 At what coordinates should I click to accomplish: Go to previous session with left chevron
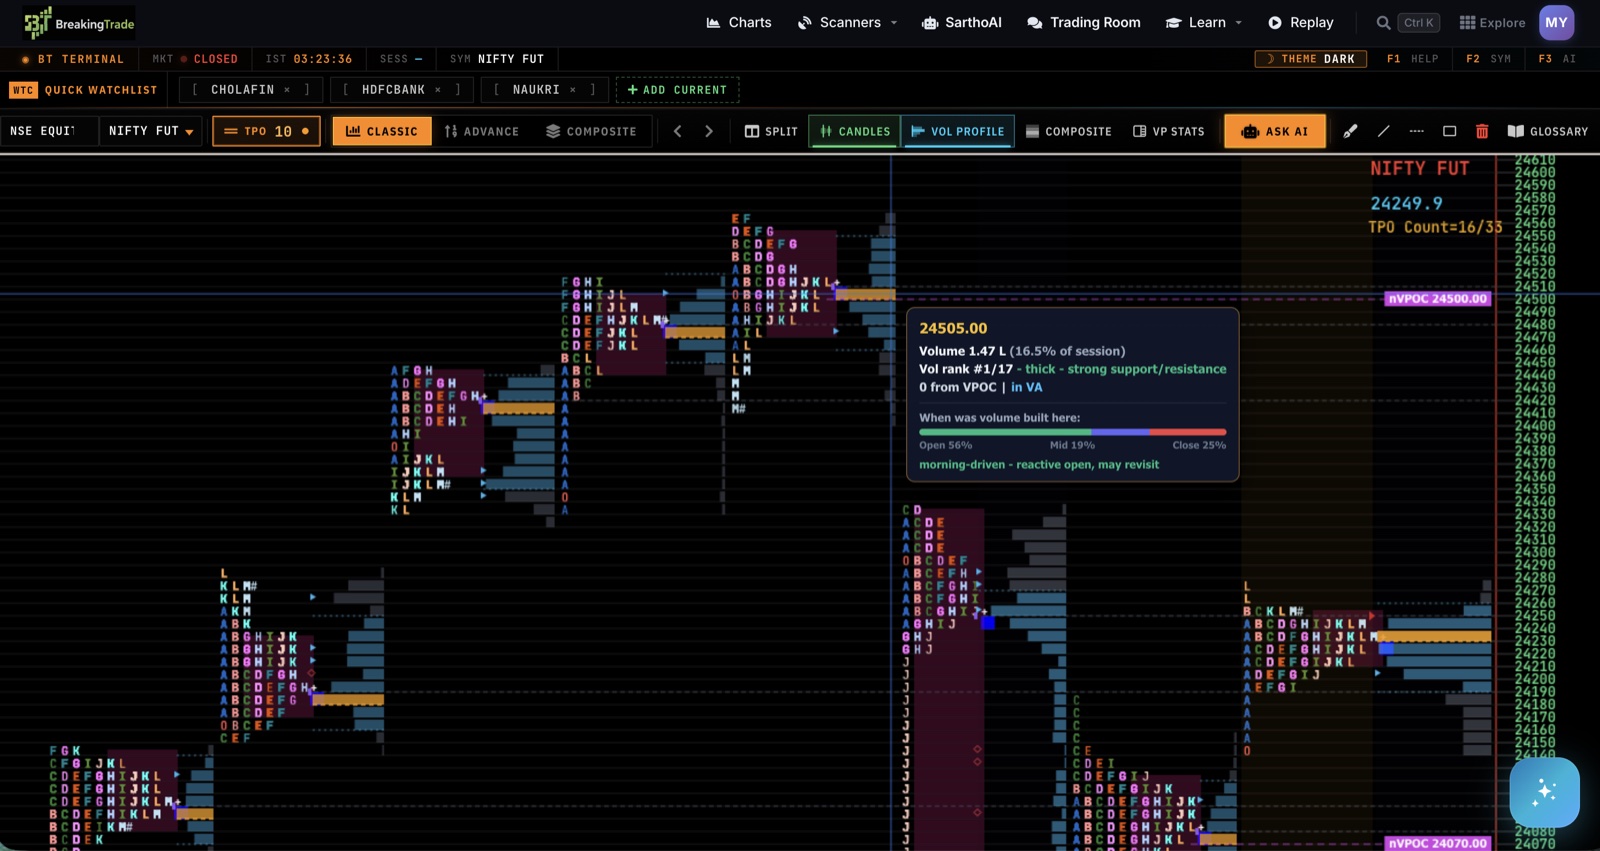(x=677, y=131)
